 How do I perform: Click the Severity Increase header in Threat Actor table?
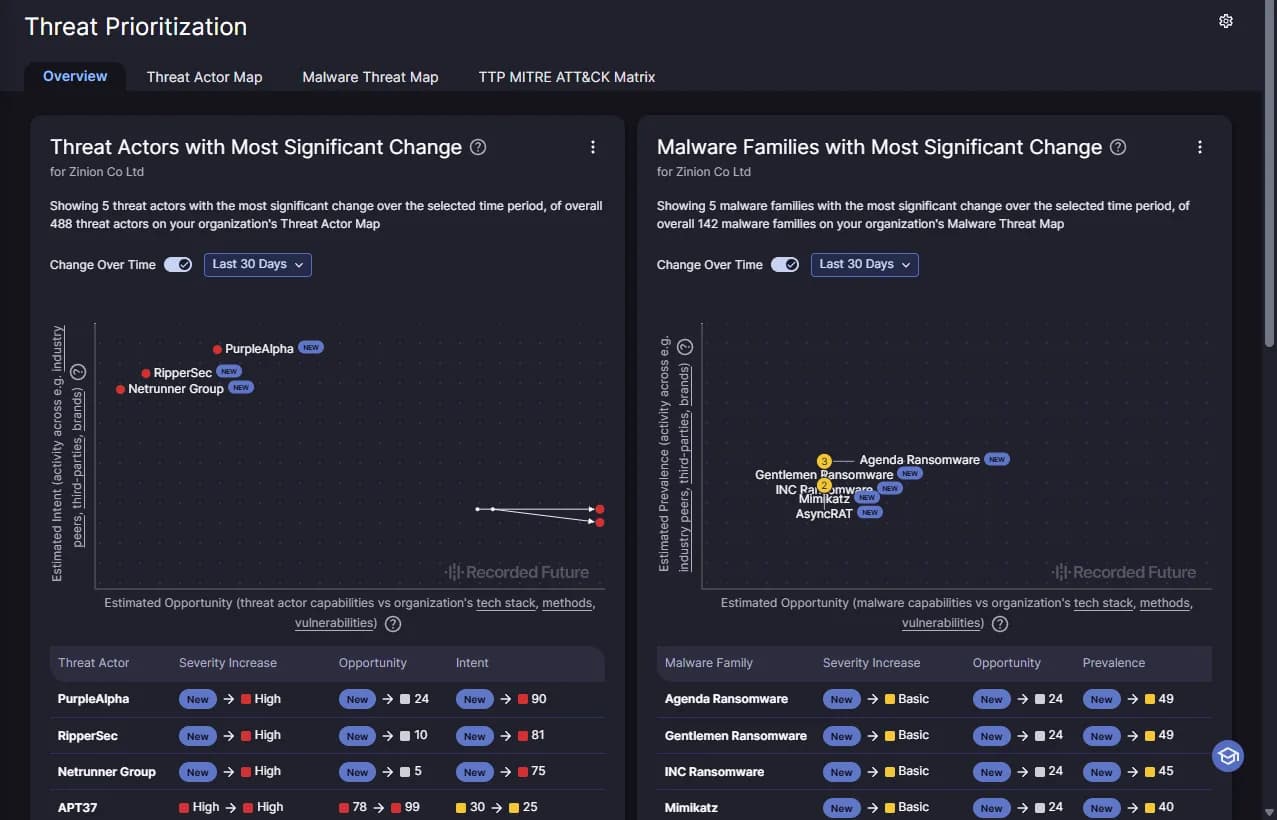[x=228, y=663]
